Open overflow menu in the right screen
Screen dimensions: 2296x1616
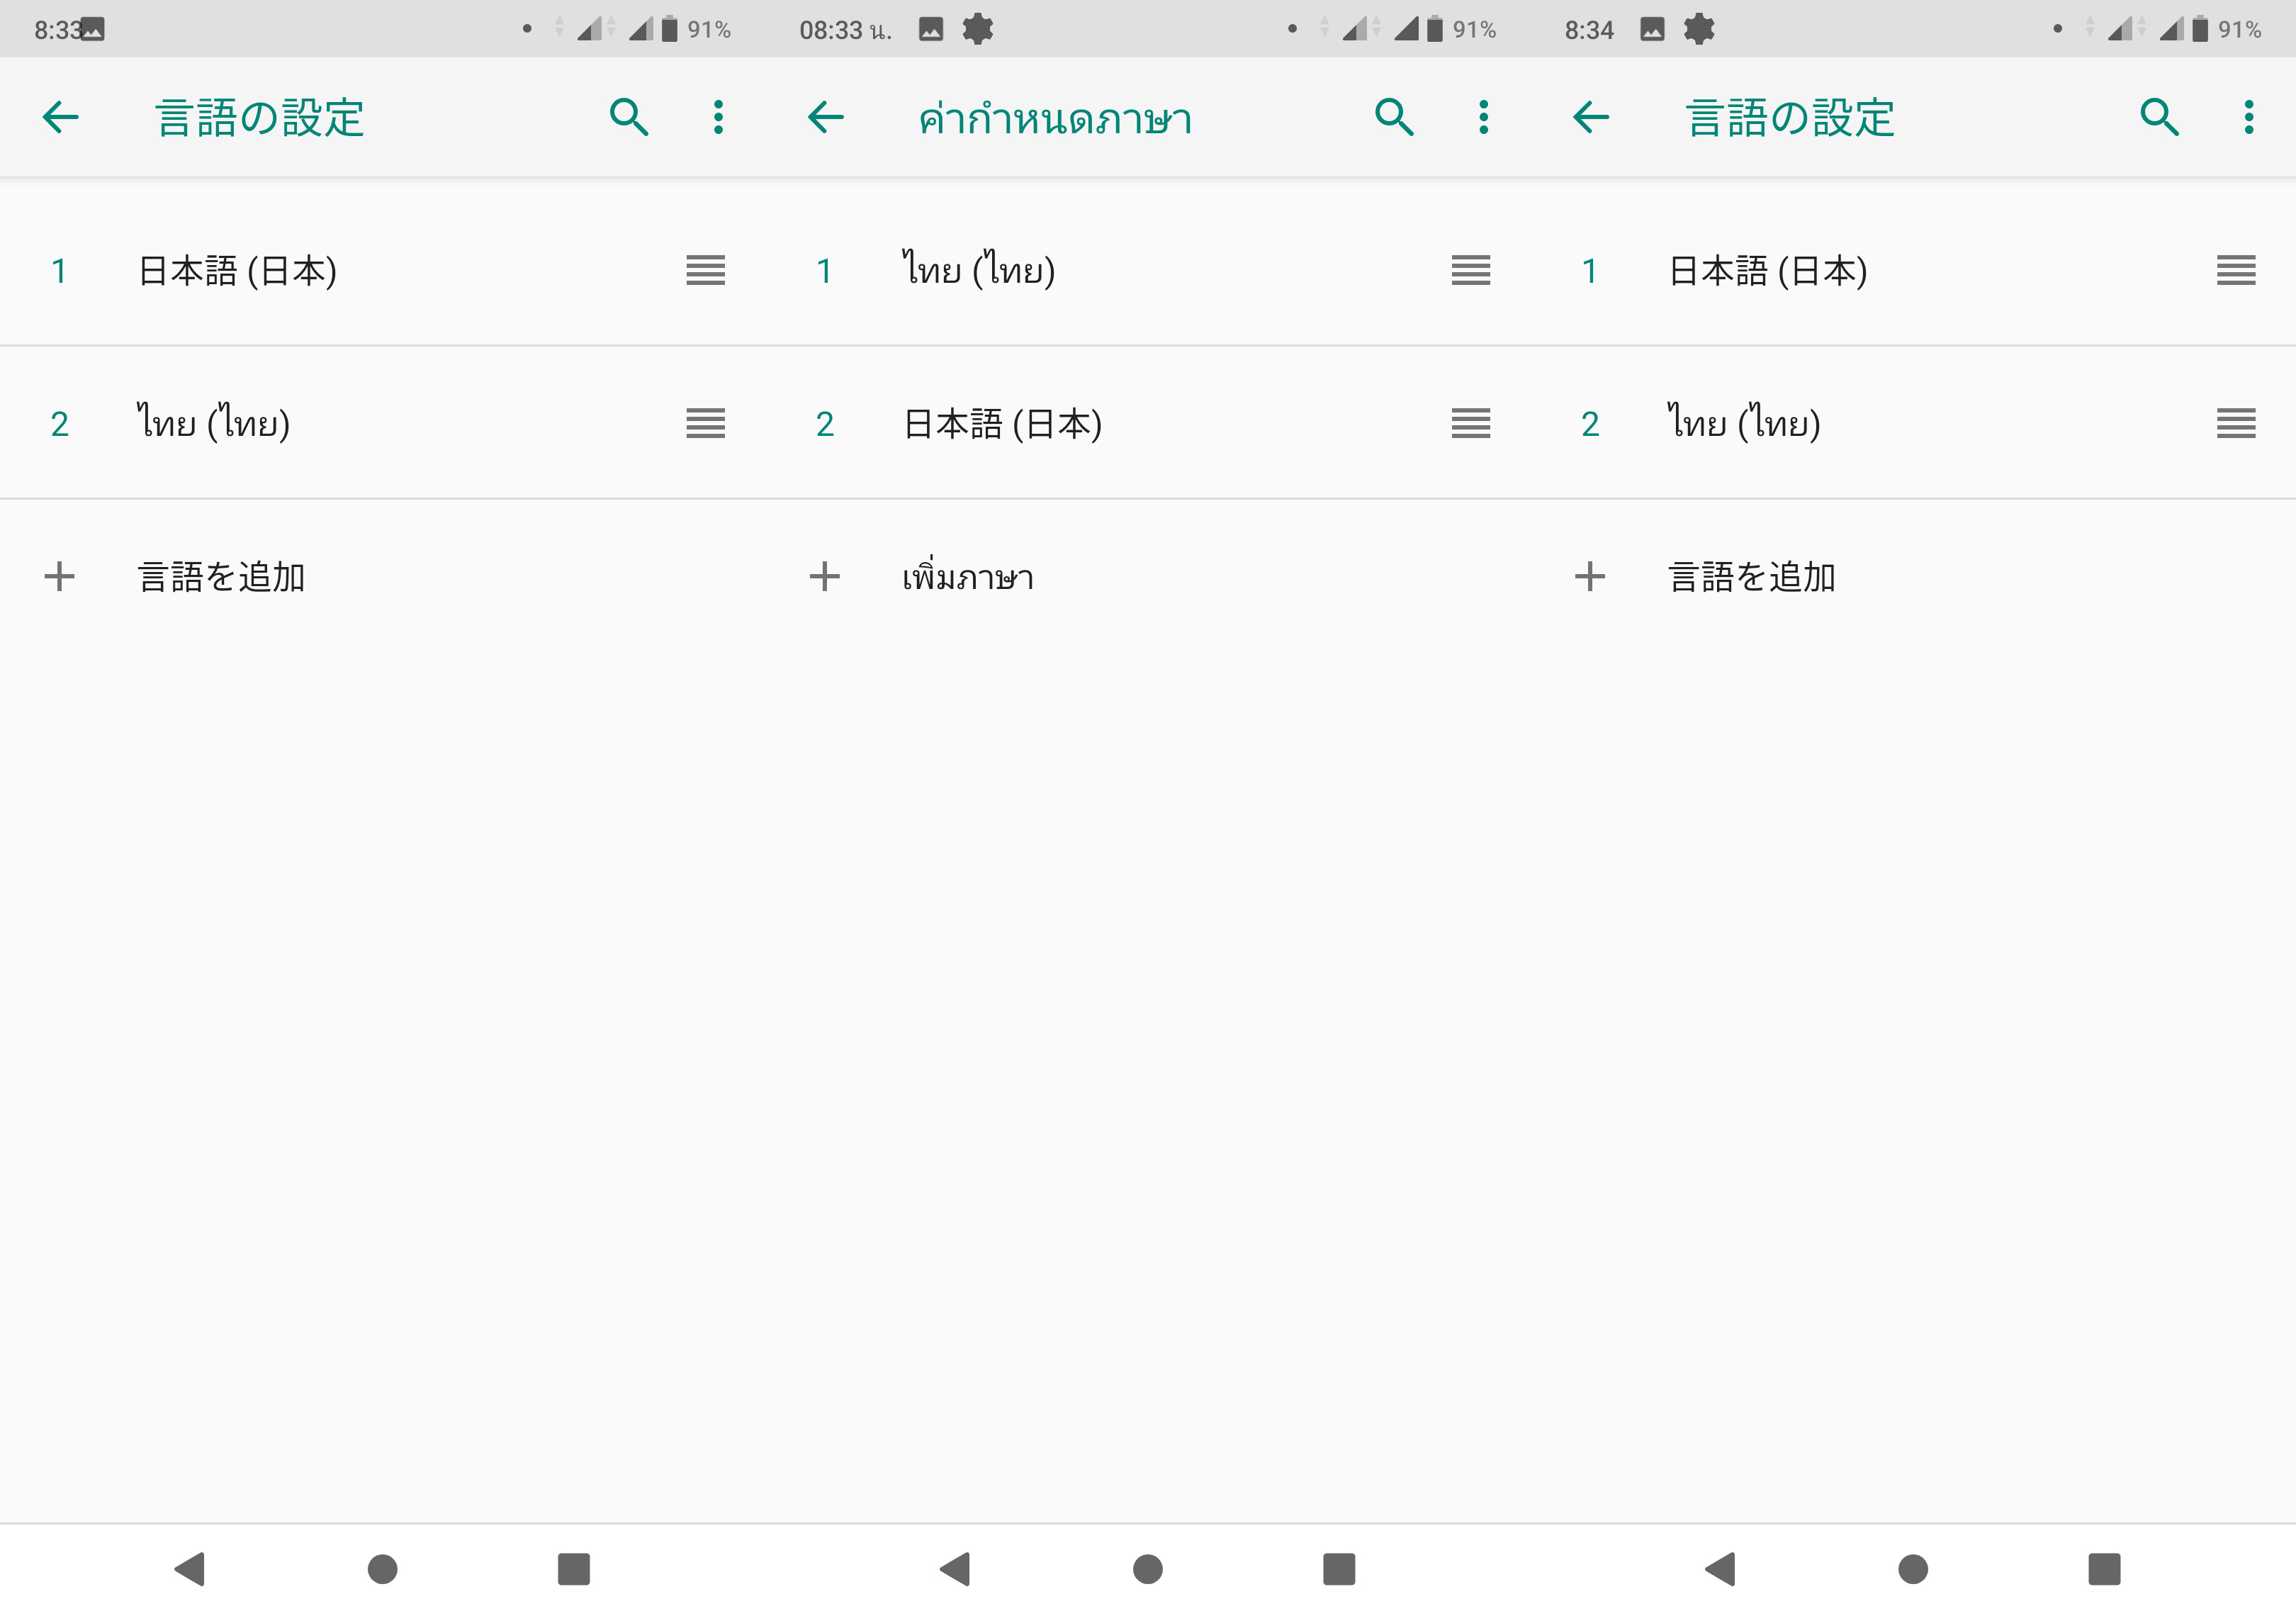pyautogui.click(x=2248, y=118)
